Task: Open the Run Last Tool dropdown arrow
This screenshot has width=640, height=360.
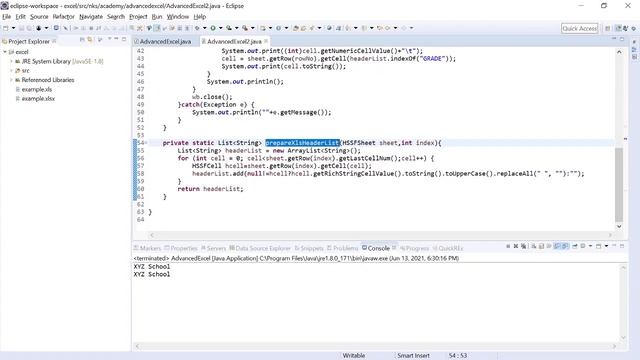Action: tap(253, 28)
